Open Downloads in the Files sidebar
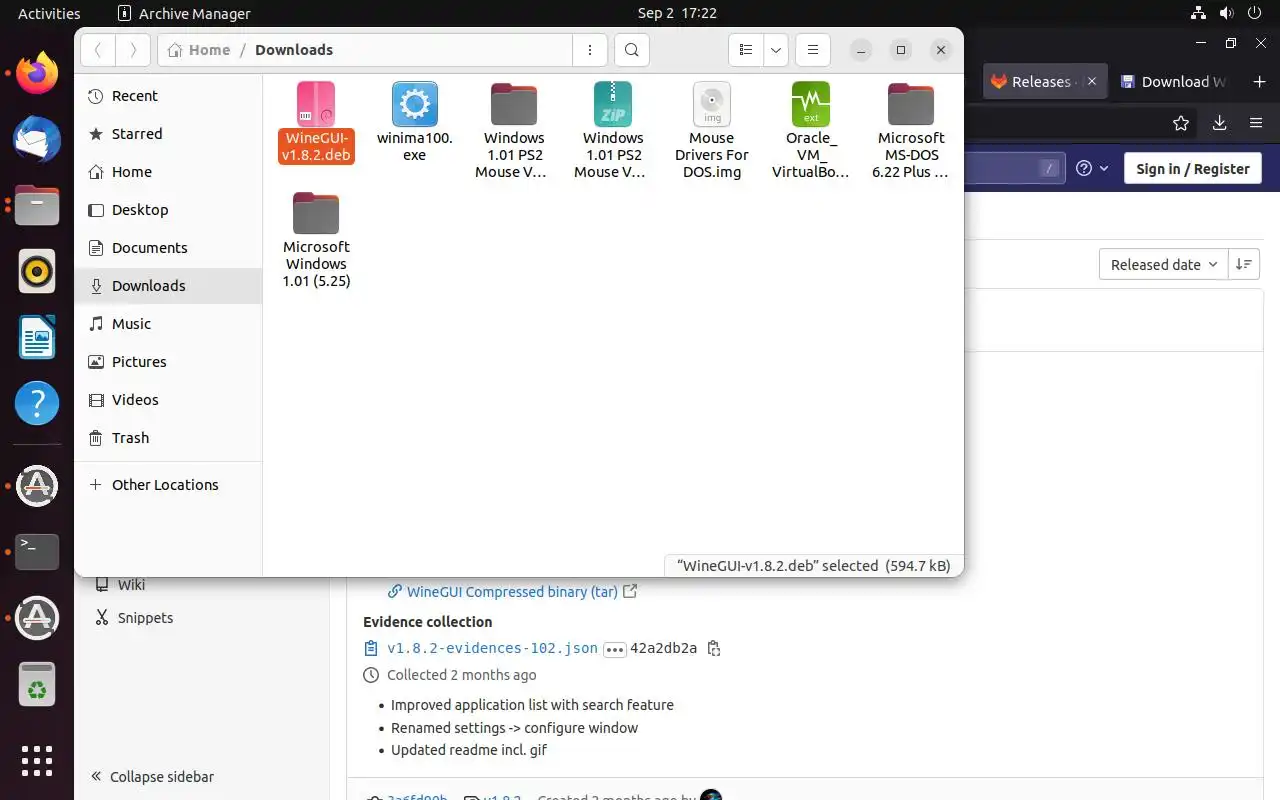 168,286
